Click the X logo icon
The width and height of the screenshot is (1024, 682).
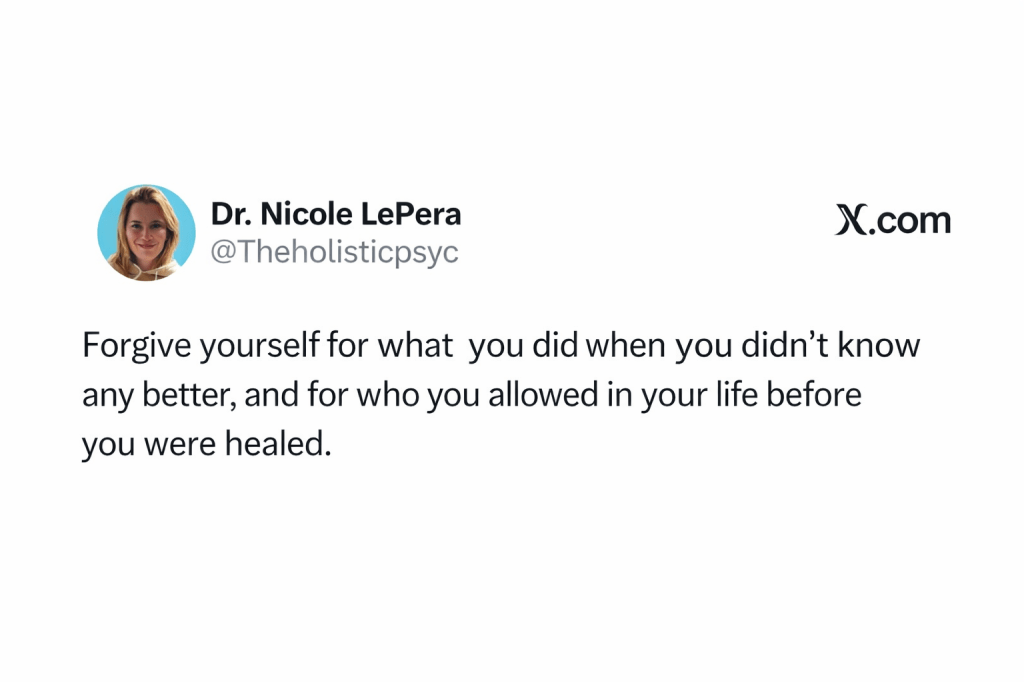point(850,220)
